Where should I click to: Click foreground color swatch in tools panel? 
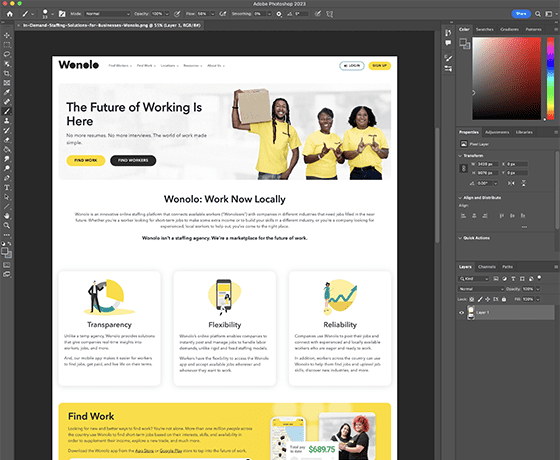(4, 251)
